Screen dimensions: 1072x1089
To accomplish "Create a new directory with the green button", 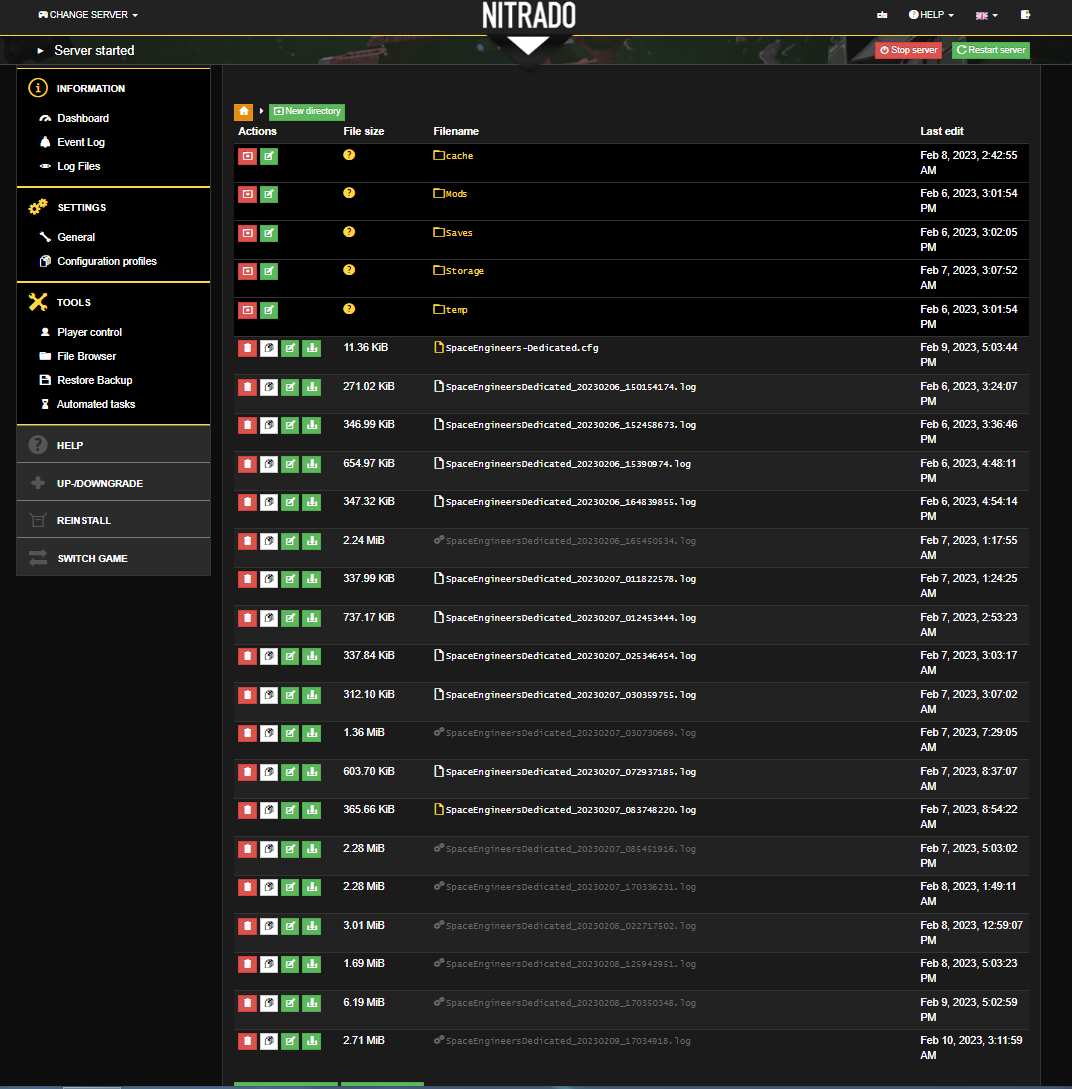I will [307, 111].
